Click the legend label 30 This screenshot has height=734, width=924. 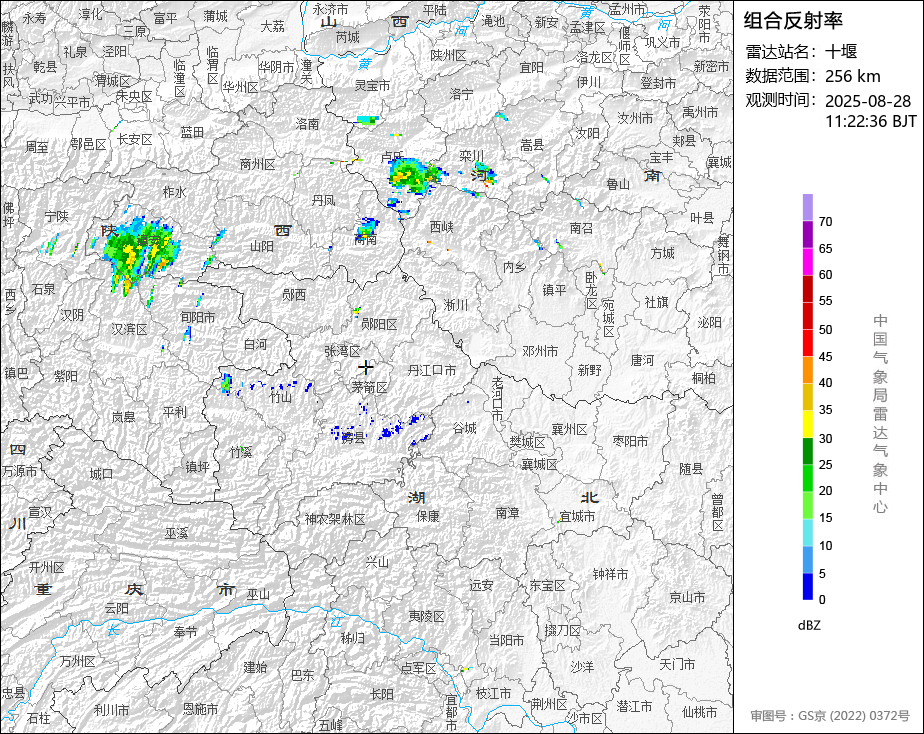click(826, 438)
